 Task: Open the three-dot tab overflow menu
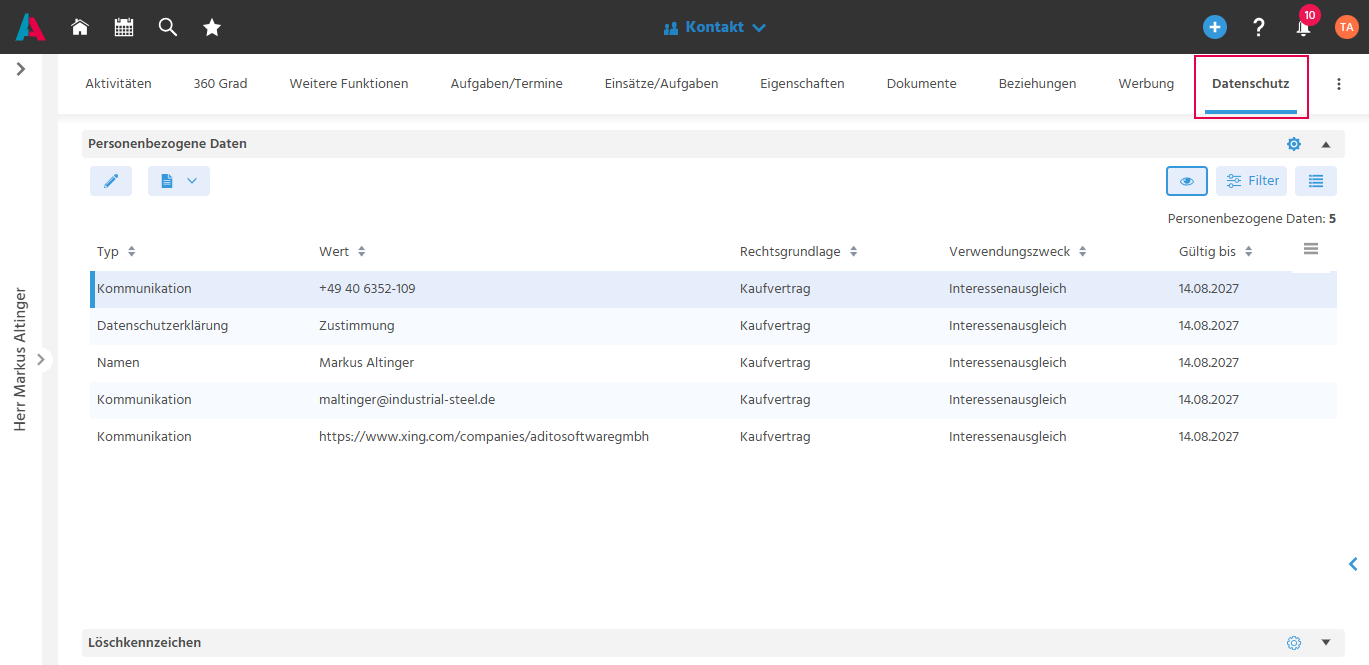pyautogui.click(x=1339, y=84)
